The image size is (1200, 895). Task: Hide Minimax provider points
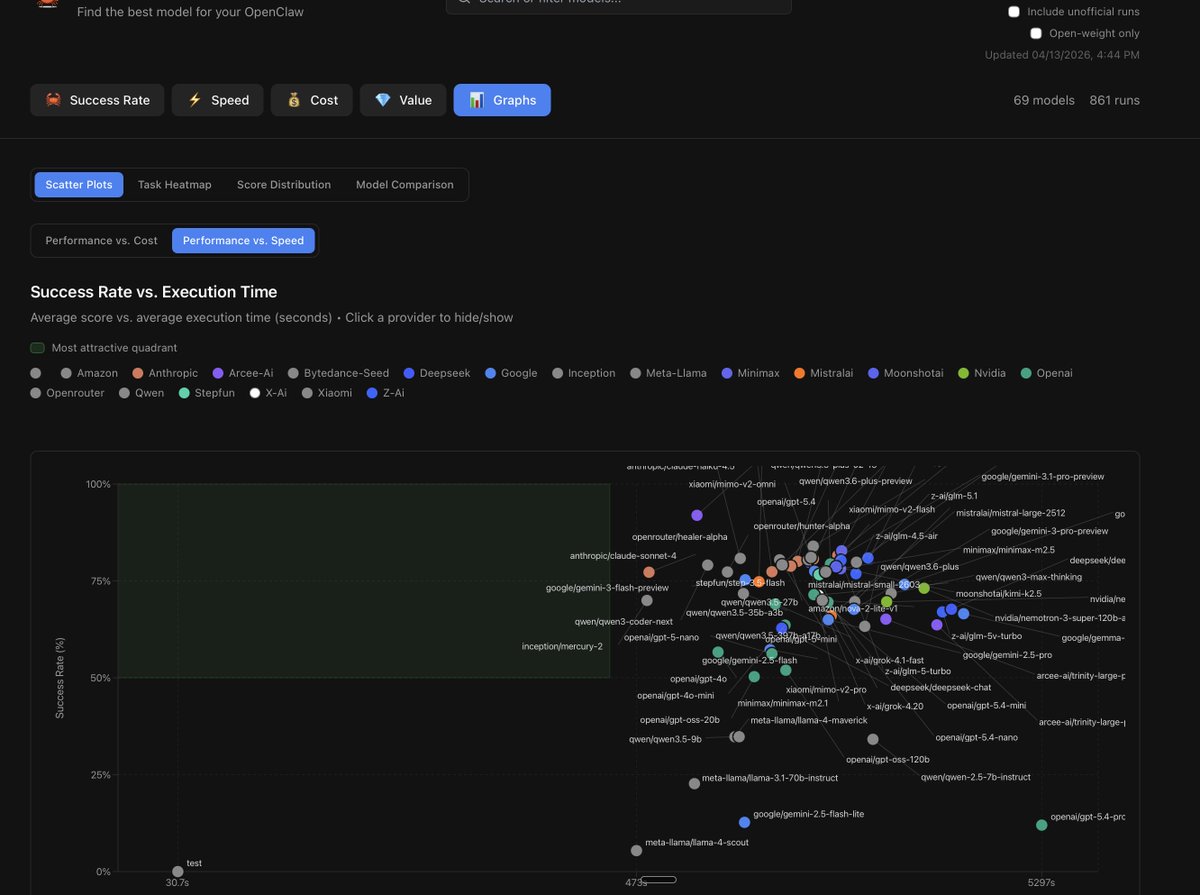coord(750,373)
